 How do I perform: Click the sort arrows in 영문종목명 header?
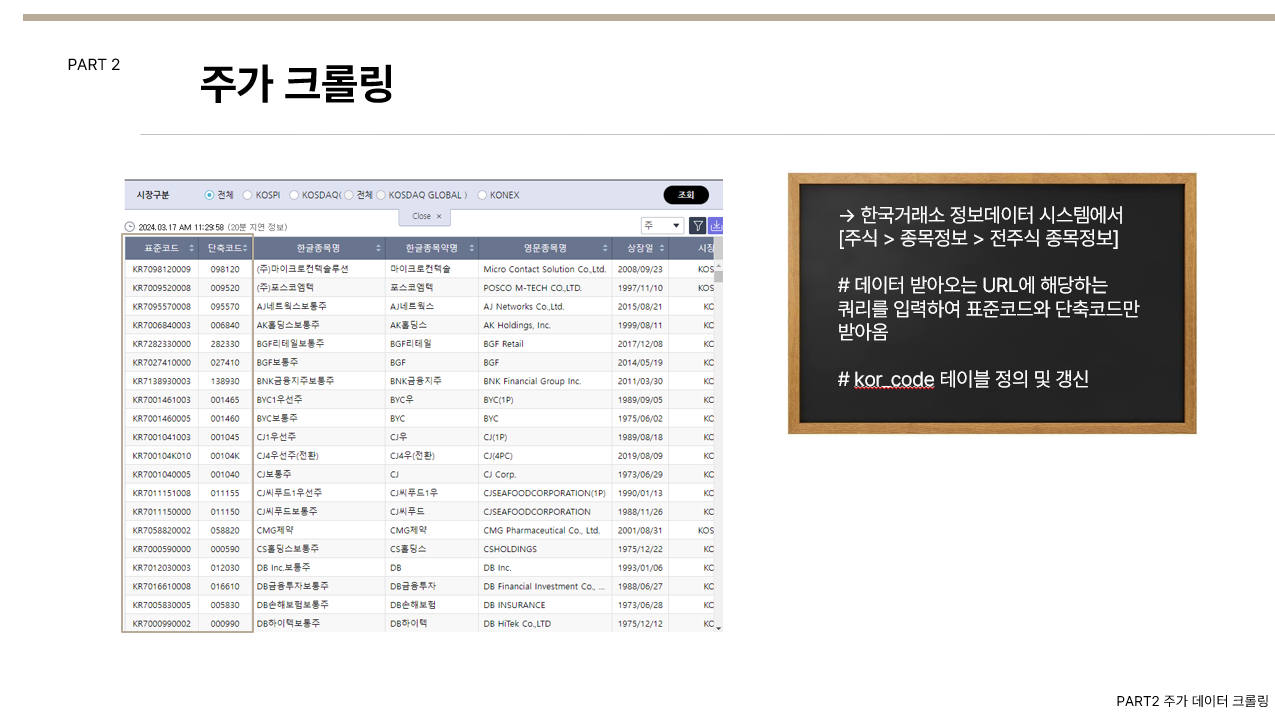pos(603,248)
